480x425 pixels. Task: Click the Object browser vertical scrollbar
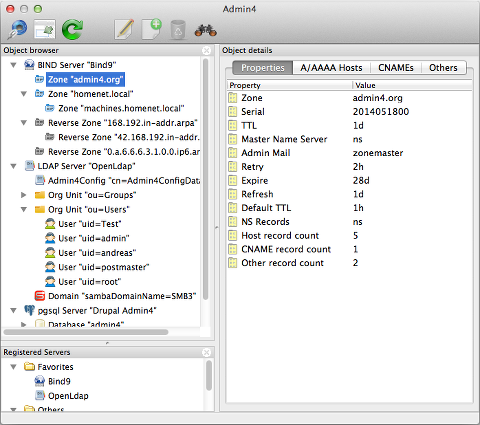click(x=206, y=179)
